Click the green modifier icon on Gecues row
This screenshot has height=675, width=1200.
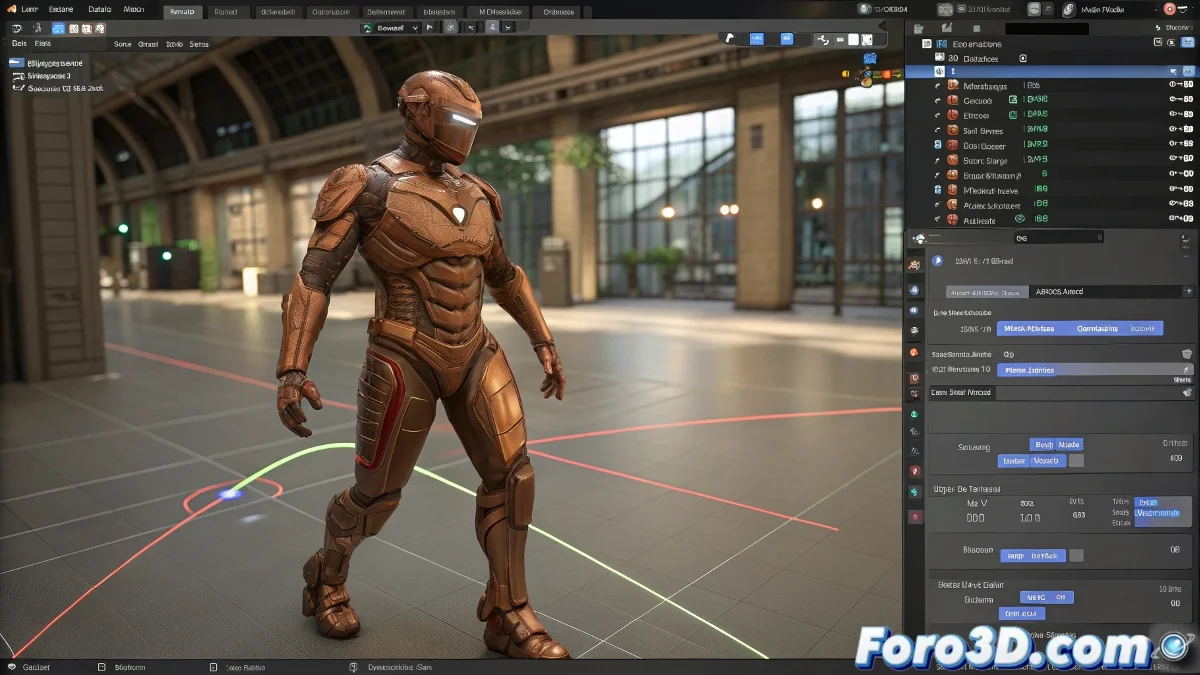point(1013,101)
